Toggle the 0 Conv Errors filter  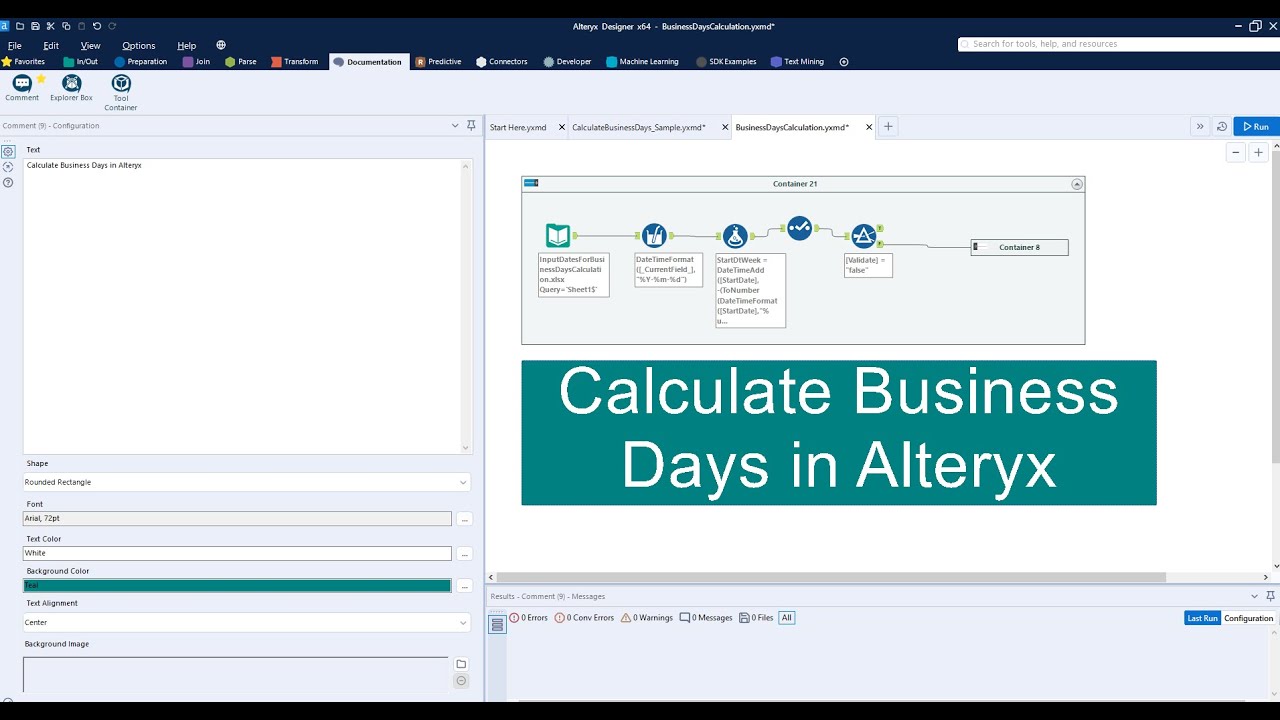584,618
